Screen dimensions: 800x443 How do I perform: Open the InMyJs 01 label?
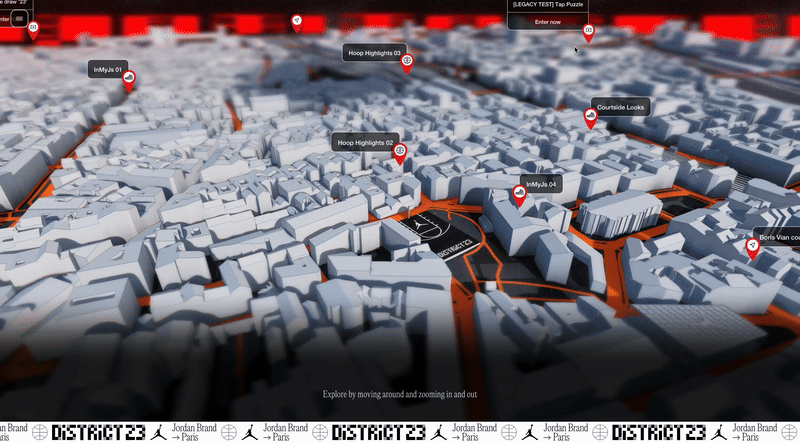click(x=108, y=69)
